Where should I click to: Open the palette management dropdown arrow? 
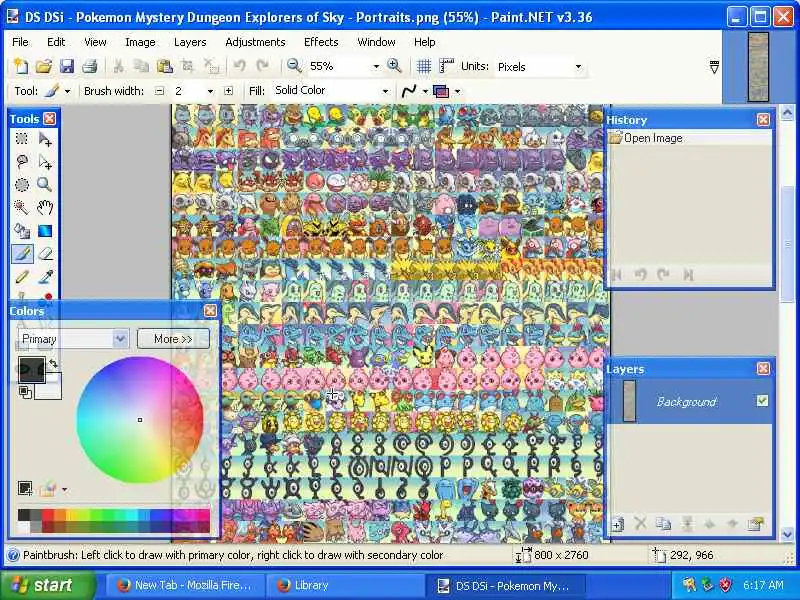coord(64,489)
